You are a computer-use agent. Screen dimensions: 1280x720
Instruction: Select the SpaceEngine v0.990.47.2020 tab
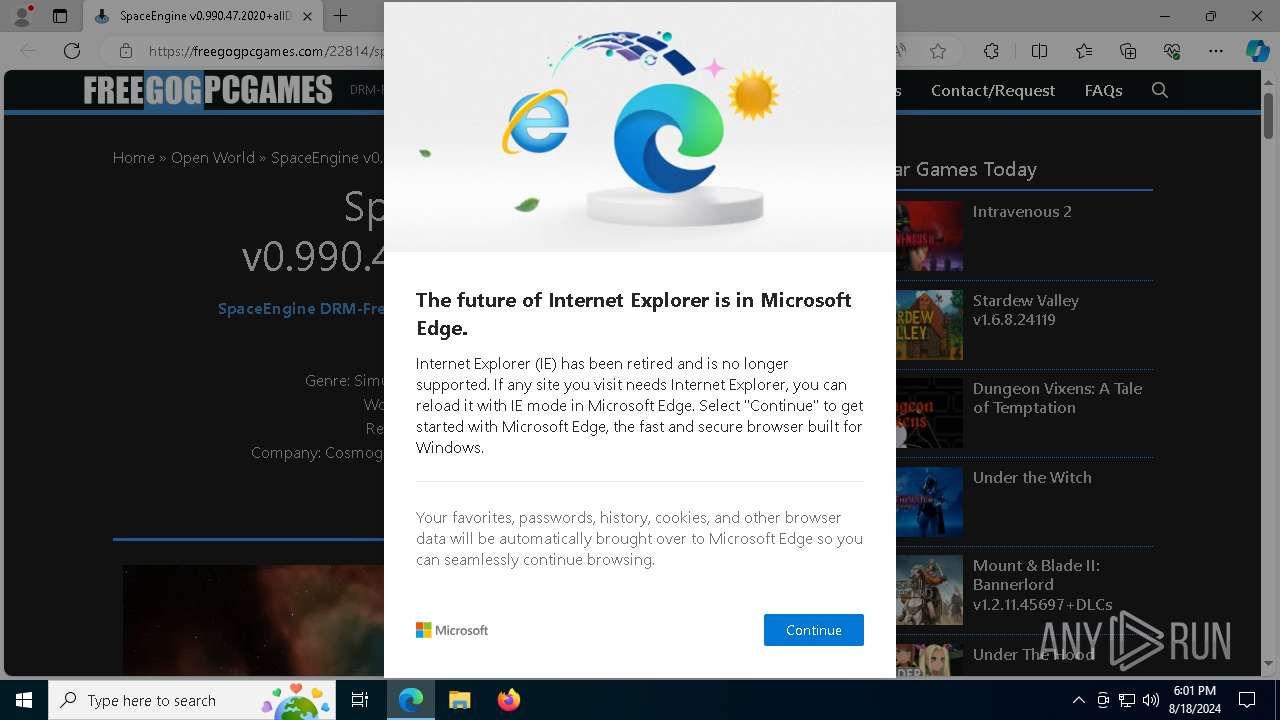pos(203,16)
